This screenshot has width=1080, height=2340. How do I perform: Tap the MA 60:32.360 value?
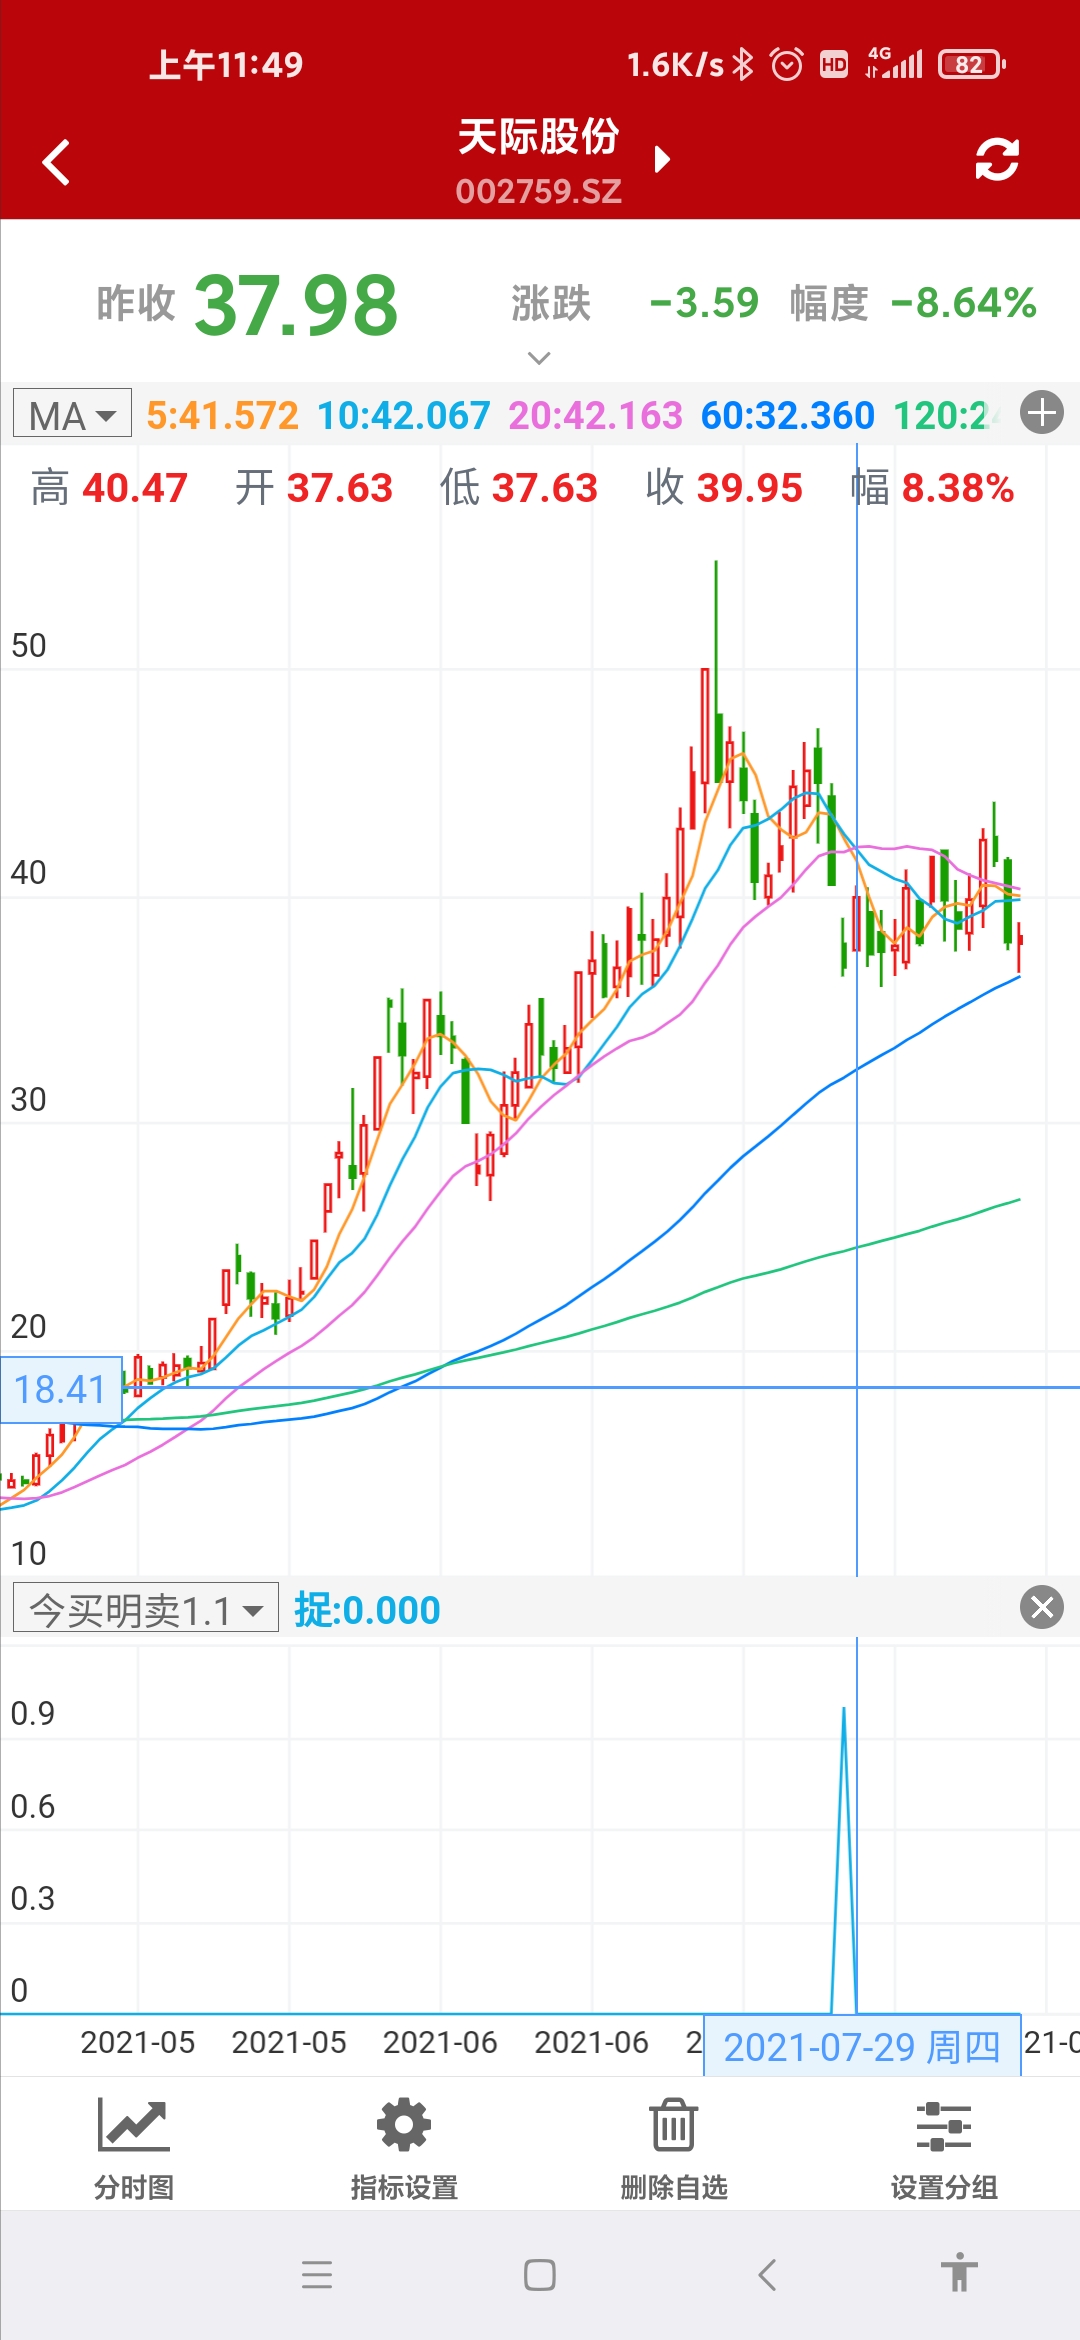(x=787, y=415)
